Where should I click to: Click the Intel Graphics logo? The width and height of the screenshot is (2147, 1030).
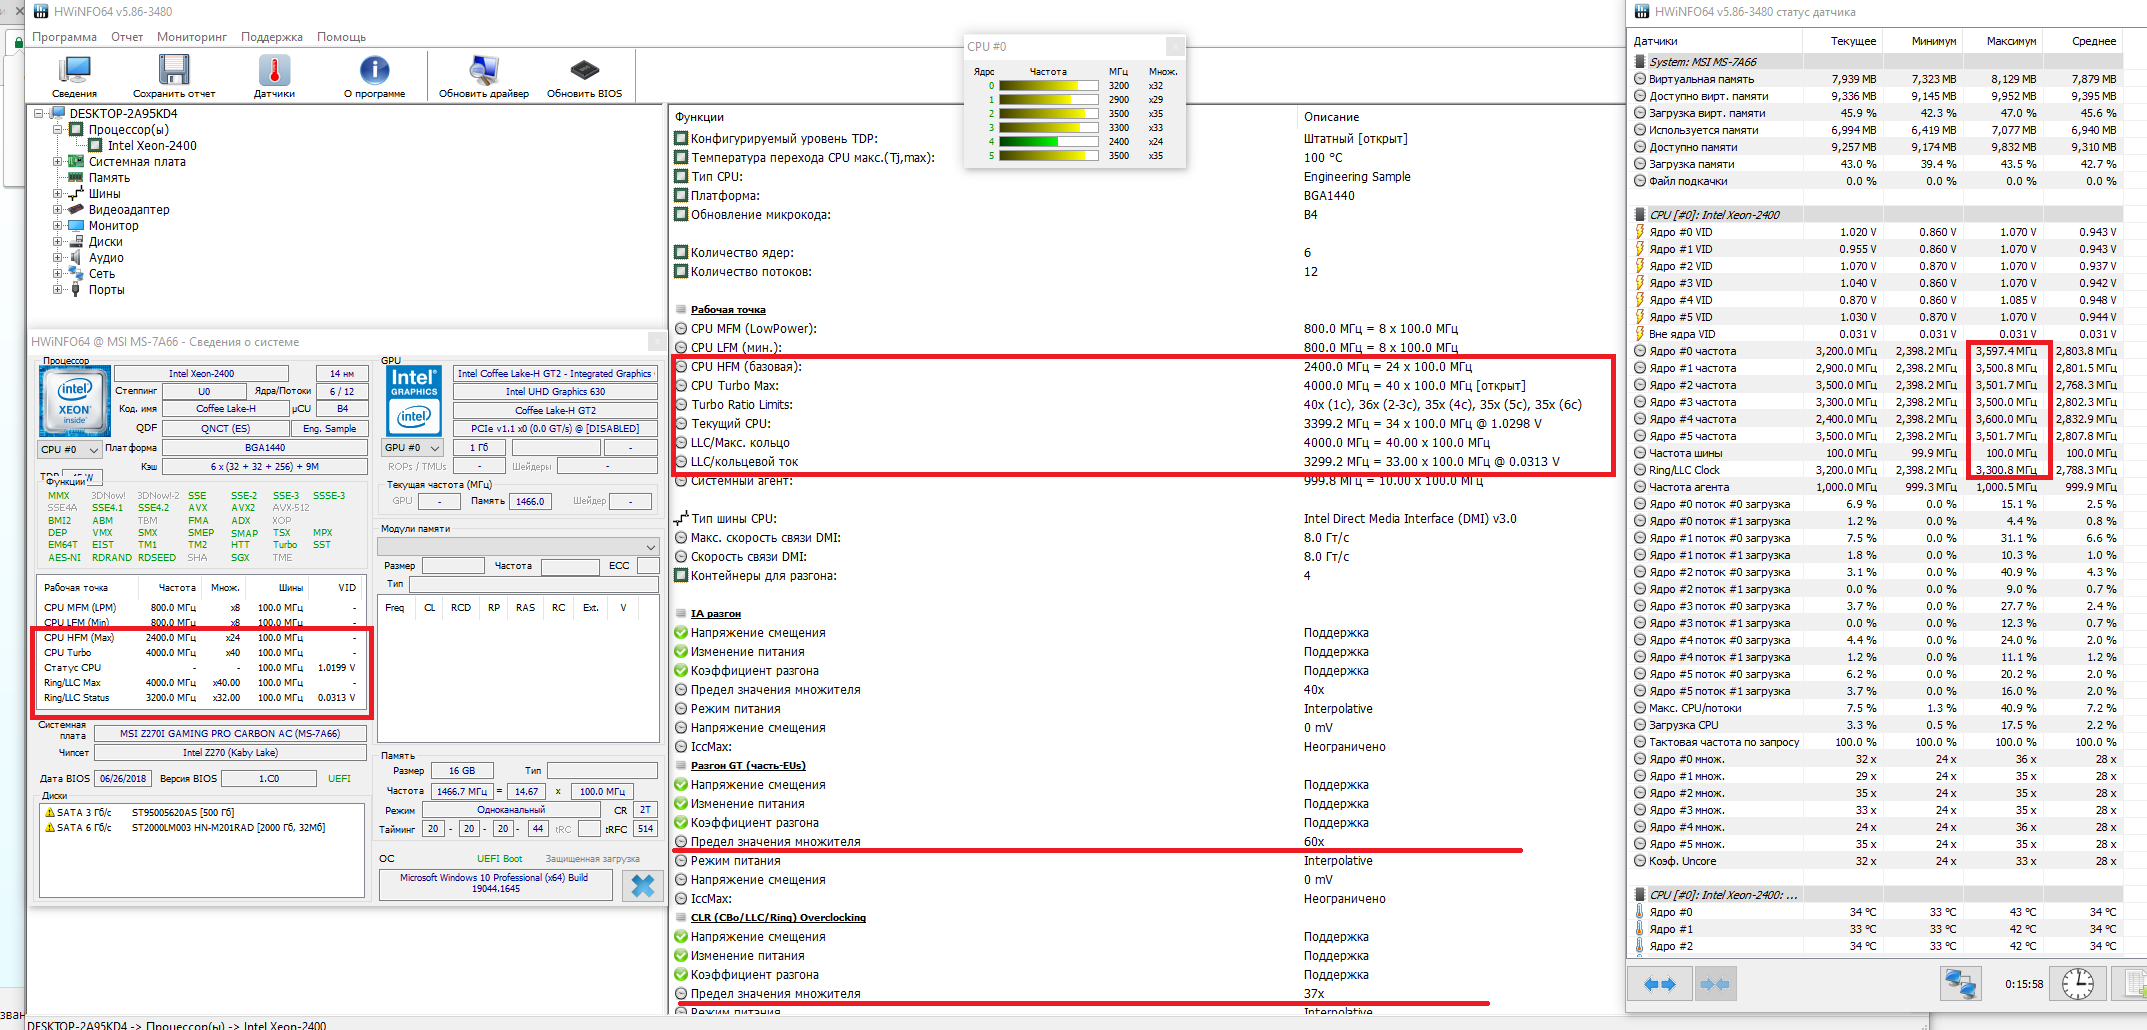click(414, 400)
